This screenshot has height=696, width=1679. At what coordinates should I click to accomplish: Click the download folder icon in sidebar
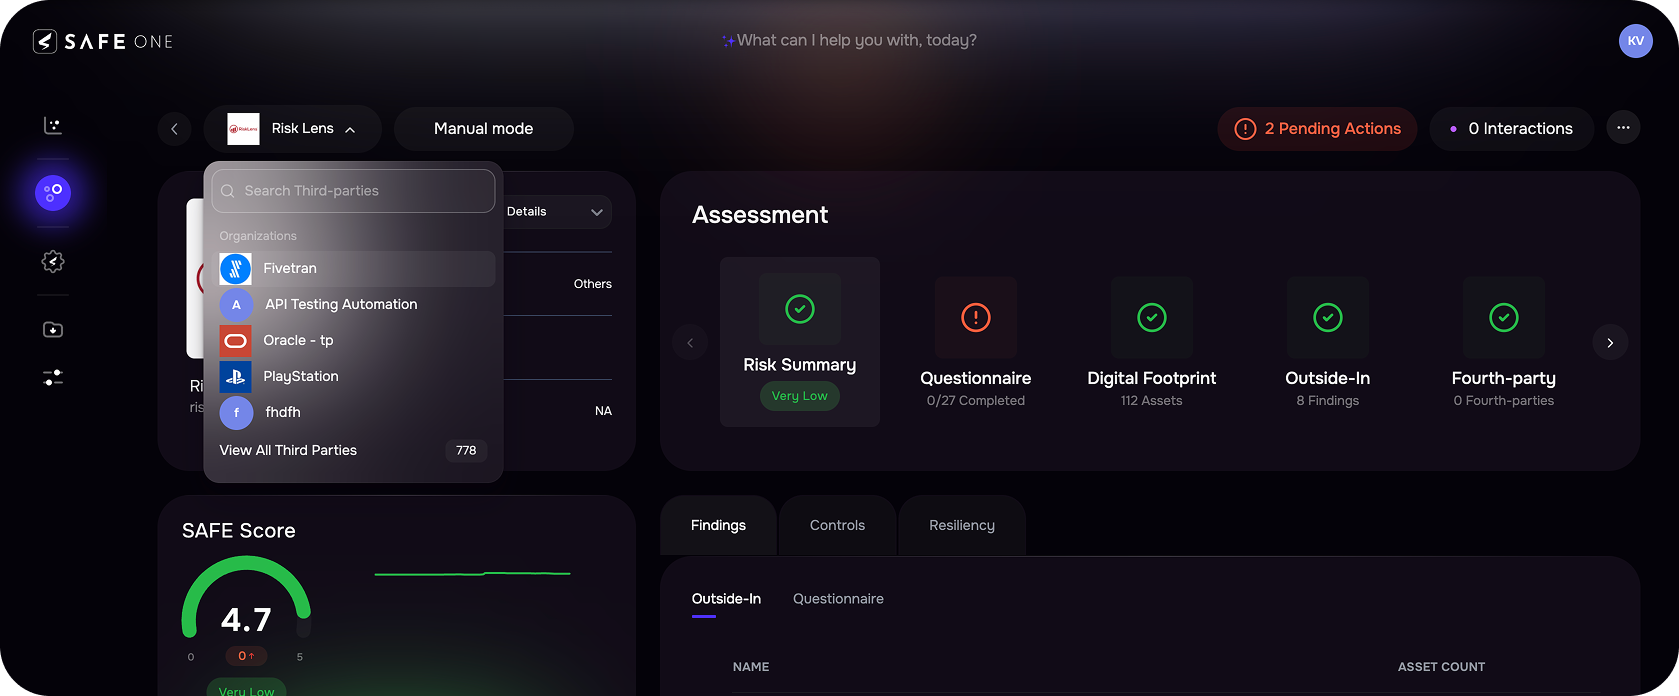(53, 329)
